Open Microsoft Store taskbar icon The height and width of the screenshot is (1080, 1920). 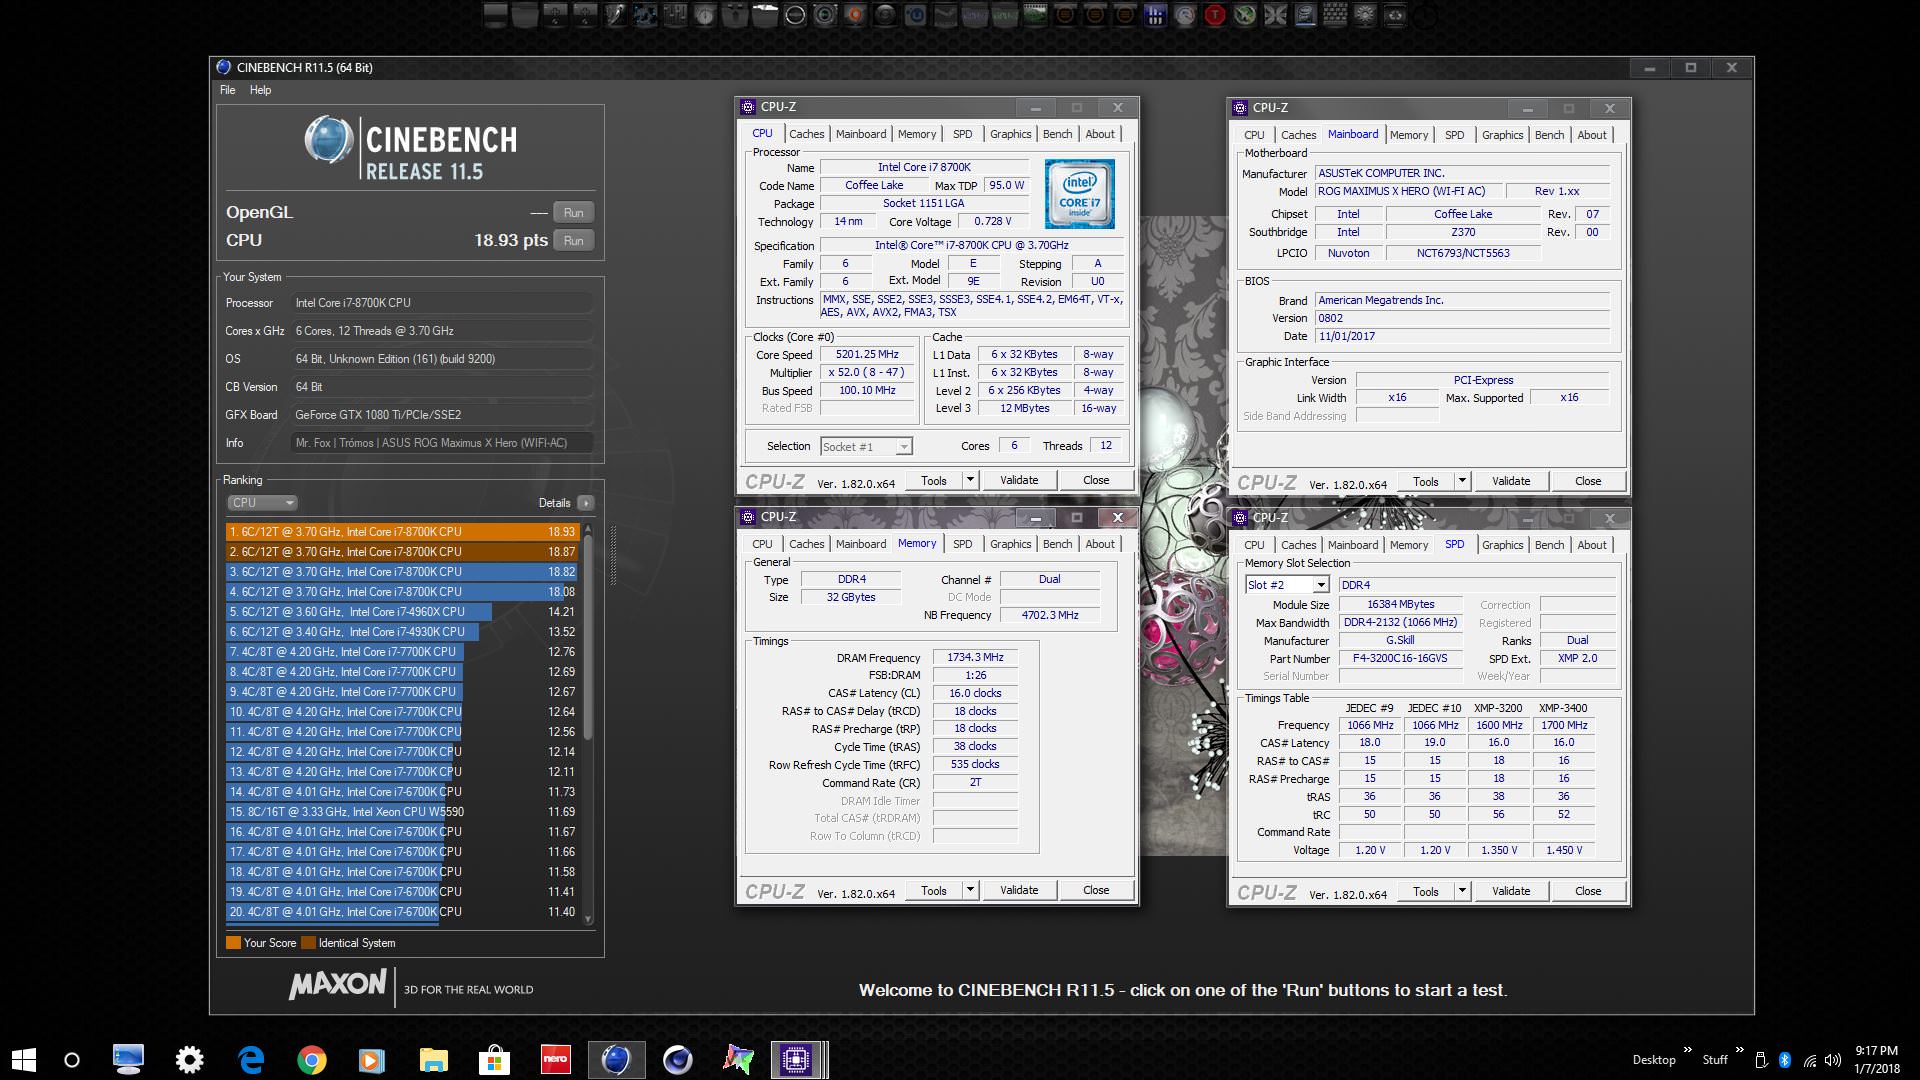493,1060
